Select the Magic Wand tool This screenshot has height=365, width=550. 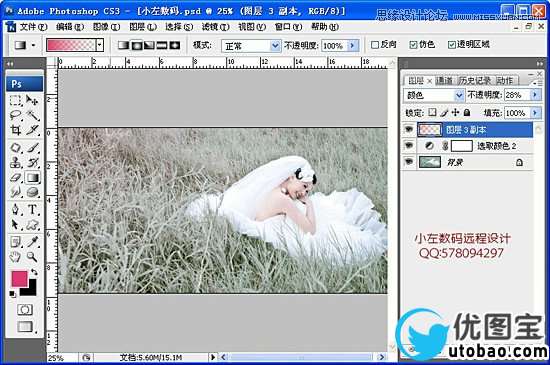point(32,115)
